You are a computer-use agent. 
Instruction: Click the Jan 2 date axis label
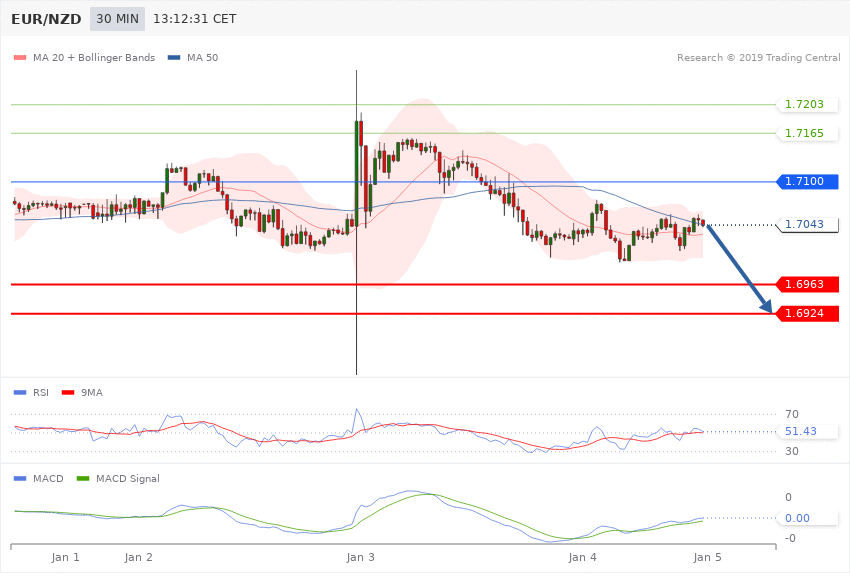tap(139, 557)
